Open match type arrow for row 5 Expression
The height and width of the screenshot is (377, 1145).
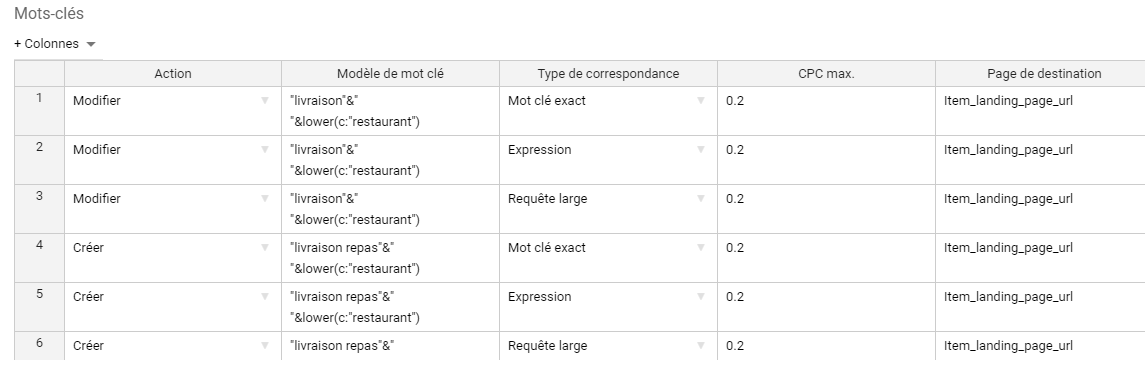[701, 297]
